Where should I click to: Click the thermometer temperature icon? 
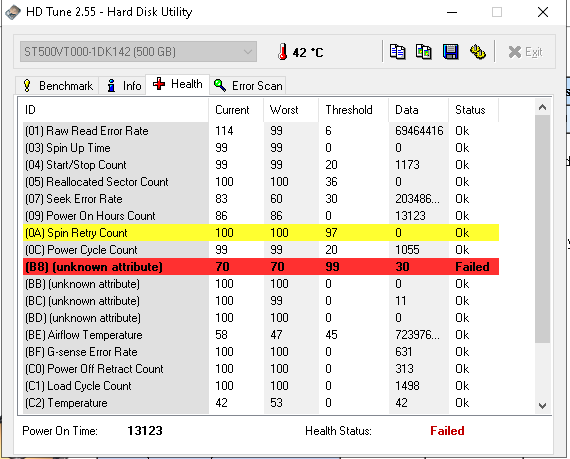click(x=282, y=52)
